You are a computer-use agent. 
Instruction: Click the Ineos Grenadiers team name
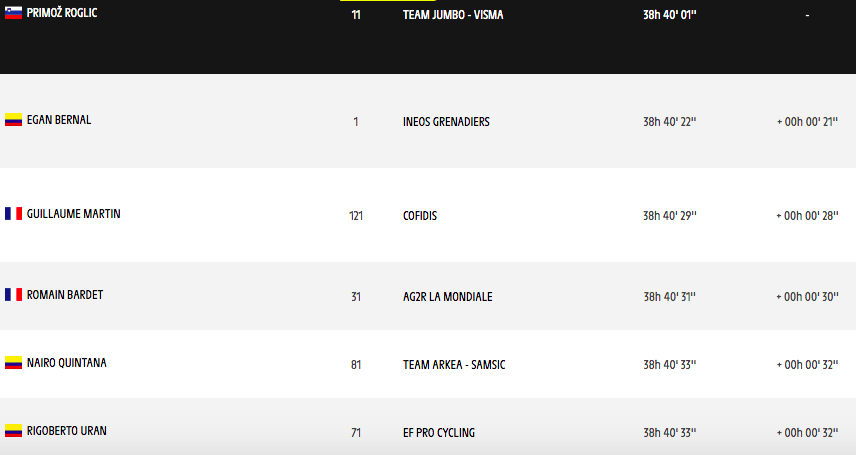coord(446,122)
